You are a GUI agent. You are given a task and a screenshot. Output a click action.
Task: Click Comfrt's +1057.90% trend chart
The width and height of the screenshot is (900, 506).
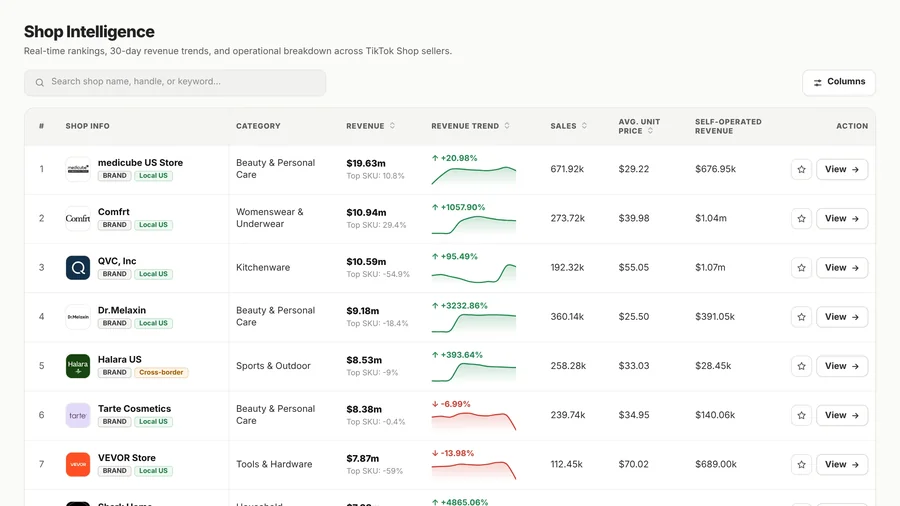pyautogui.click(x=474, y=224)
